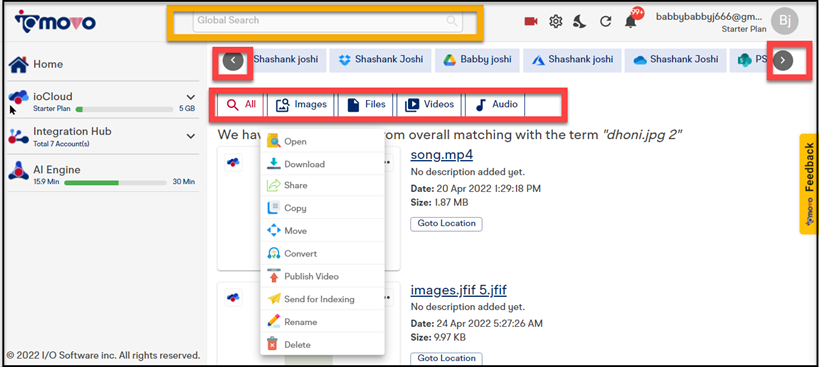The width and height of the screenshot is (819, 367).
Task: Choose Open from the context menu
Action: click(x=322, y=141)
